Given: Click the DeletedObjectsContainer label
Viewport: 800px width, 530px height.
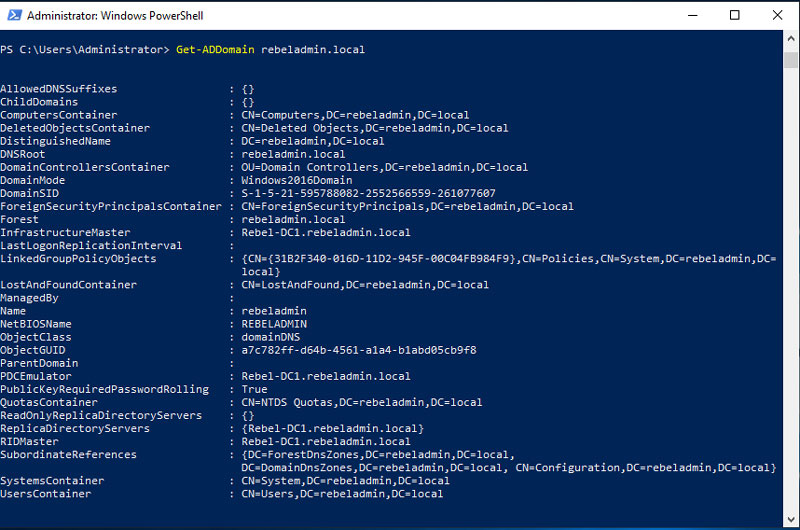Looking at the screenshot, I should (x=75, y=128).
